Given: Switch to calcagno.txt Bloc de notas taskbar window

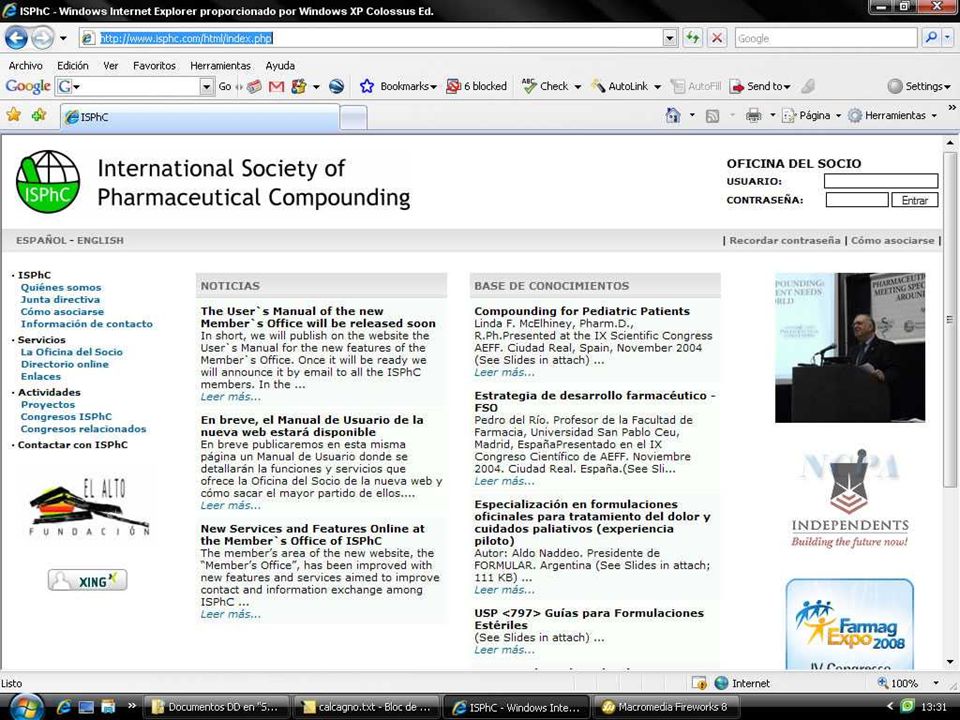Looking at the screenshot, I should (366, 707).
